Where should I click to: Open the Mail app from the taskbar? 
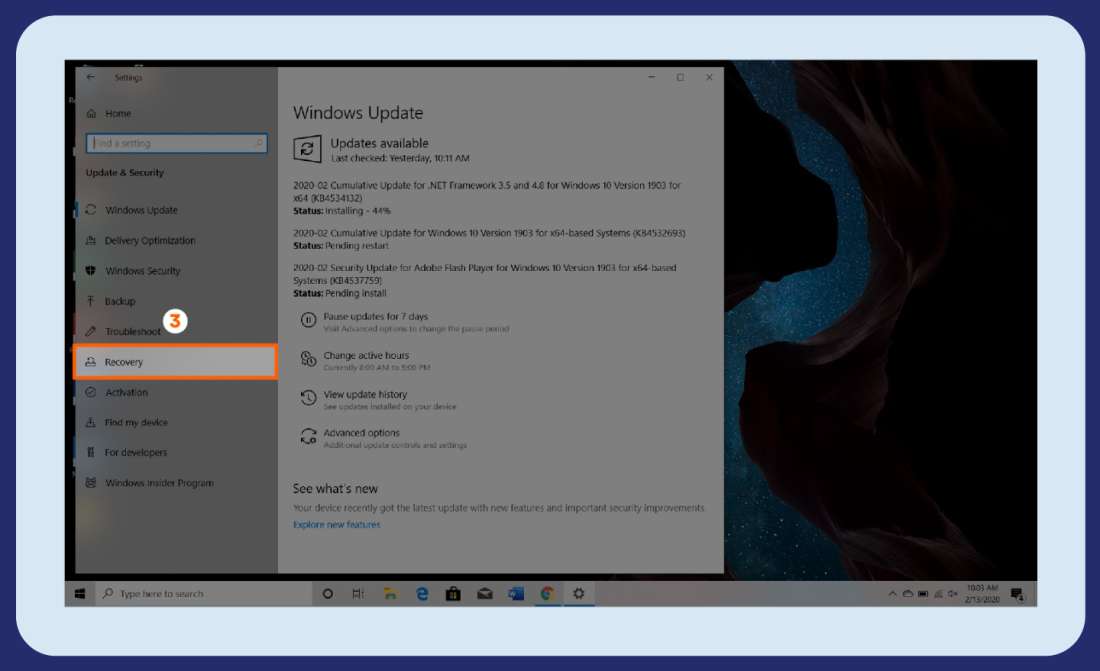pos(484,593)
